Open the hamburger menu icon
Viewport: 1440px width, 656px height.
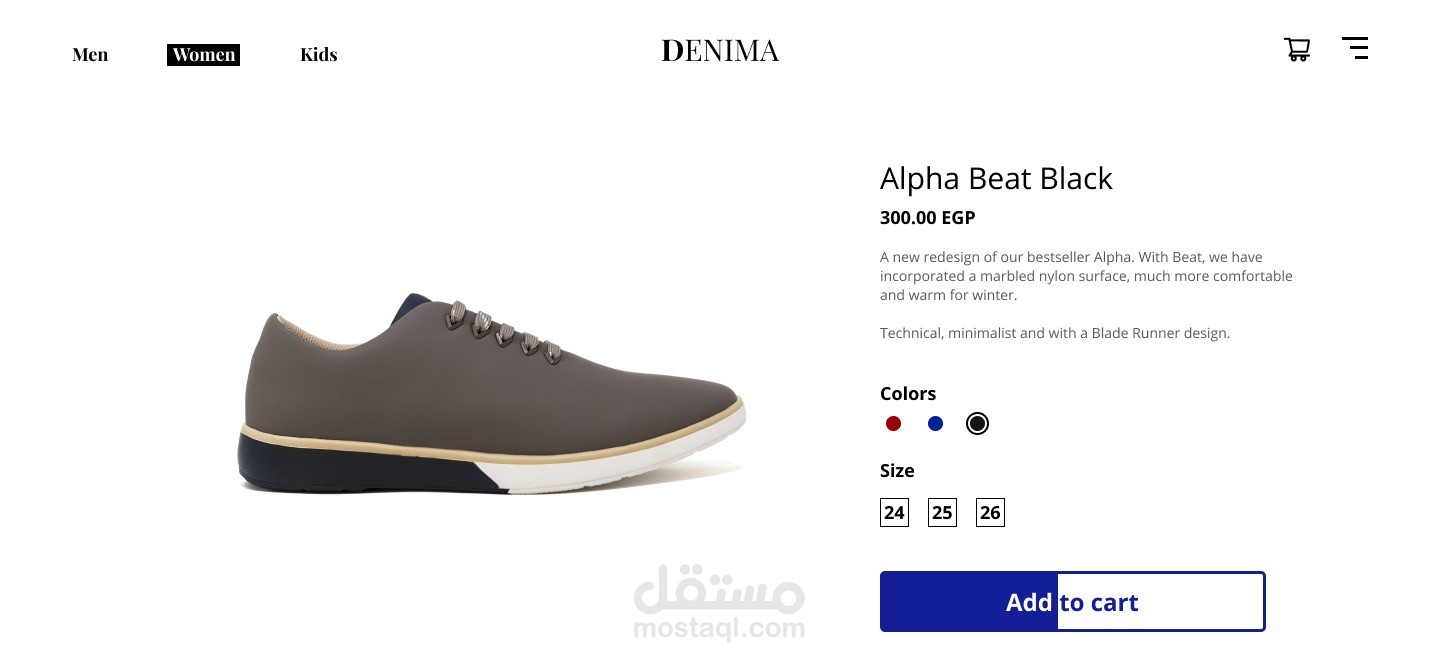tap(1355, 48)
